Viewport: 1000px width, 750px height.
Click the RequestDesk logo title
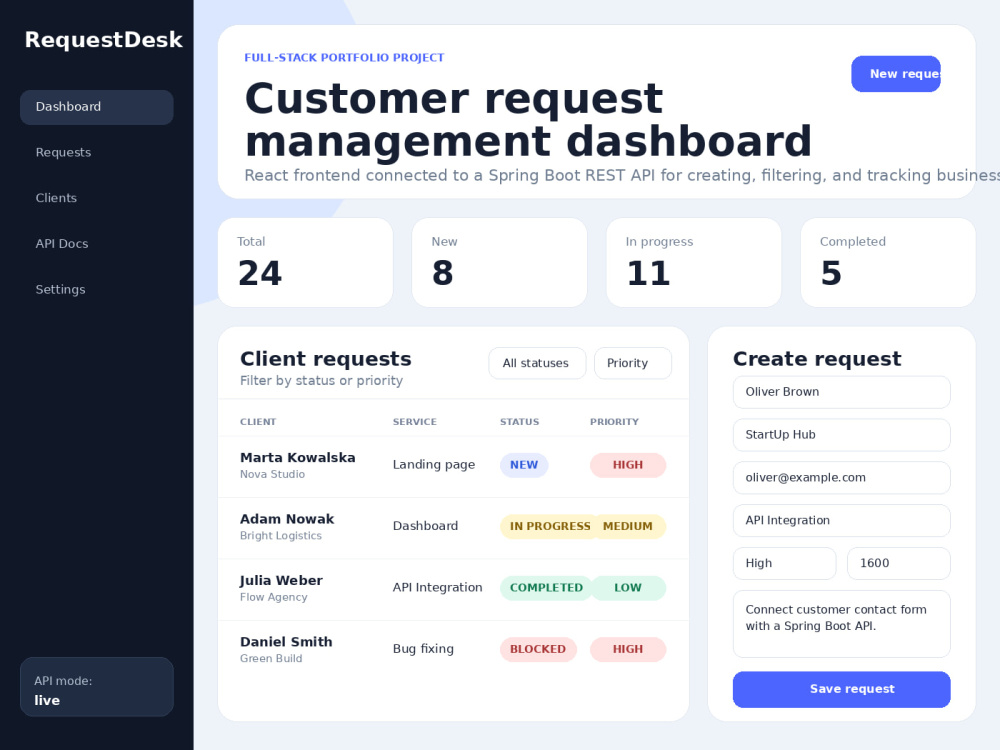[103, 40]
